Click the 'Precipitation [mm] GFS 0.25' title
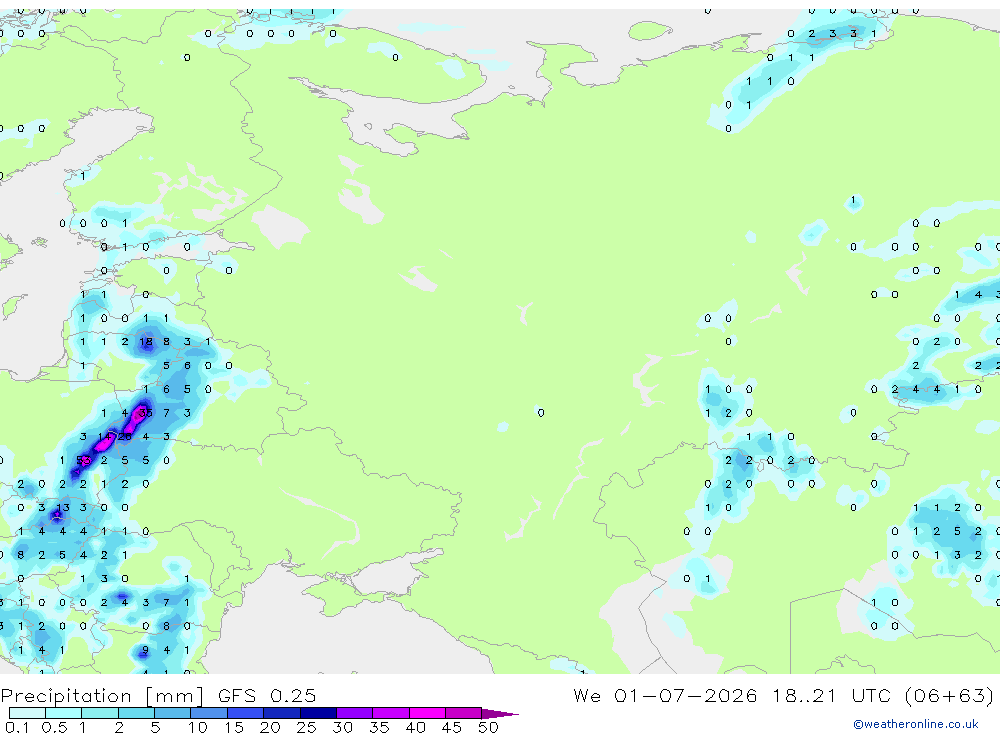Image resolution: width=1000 pixels, height=733 pixels. tap(158, 695)
